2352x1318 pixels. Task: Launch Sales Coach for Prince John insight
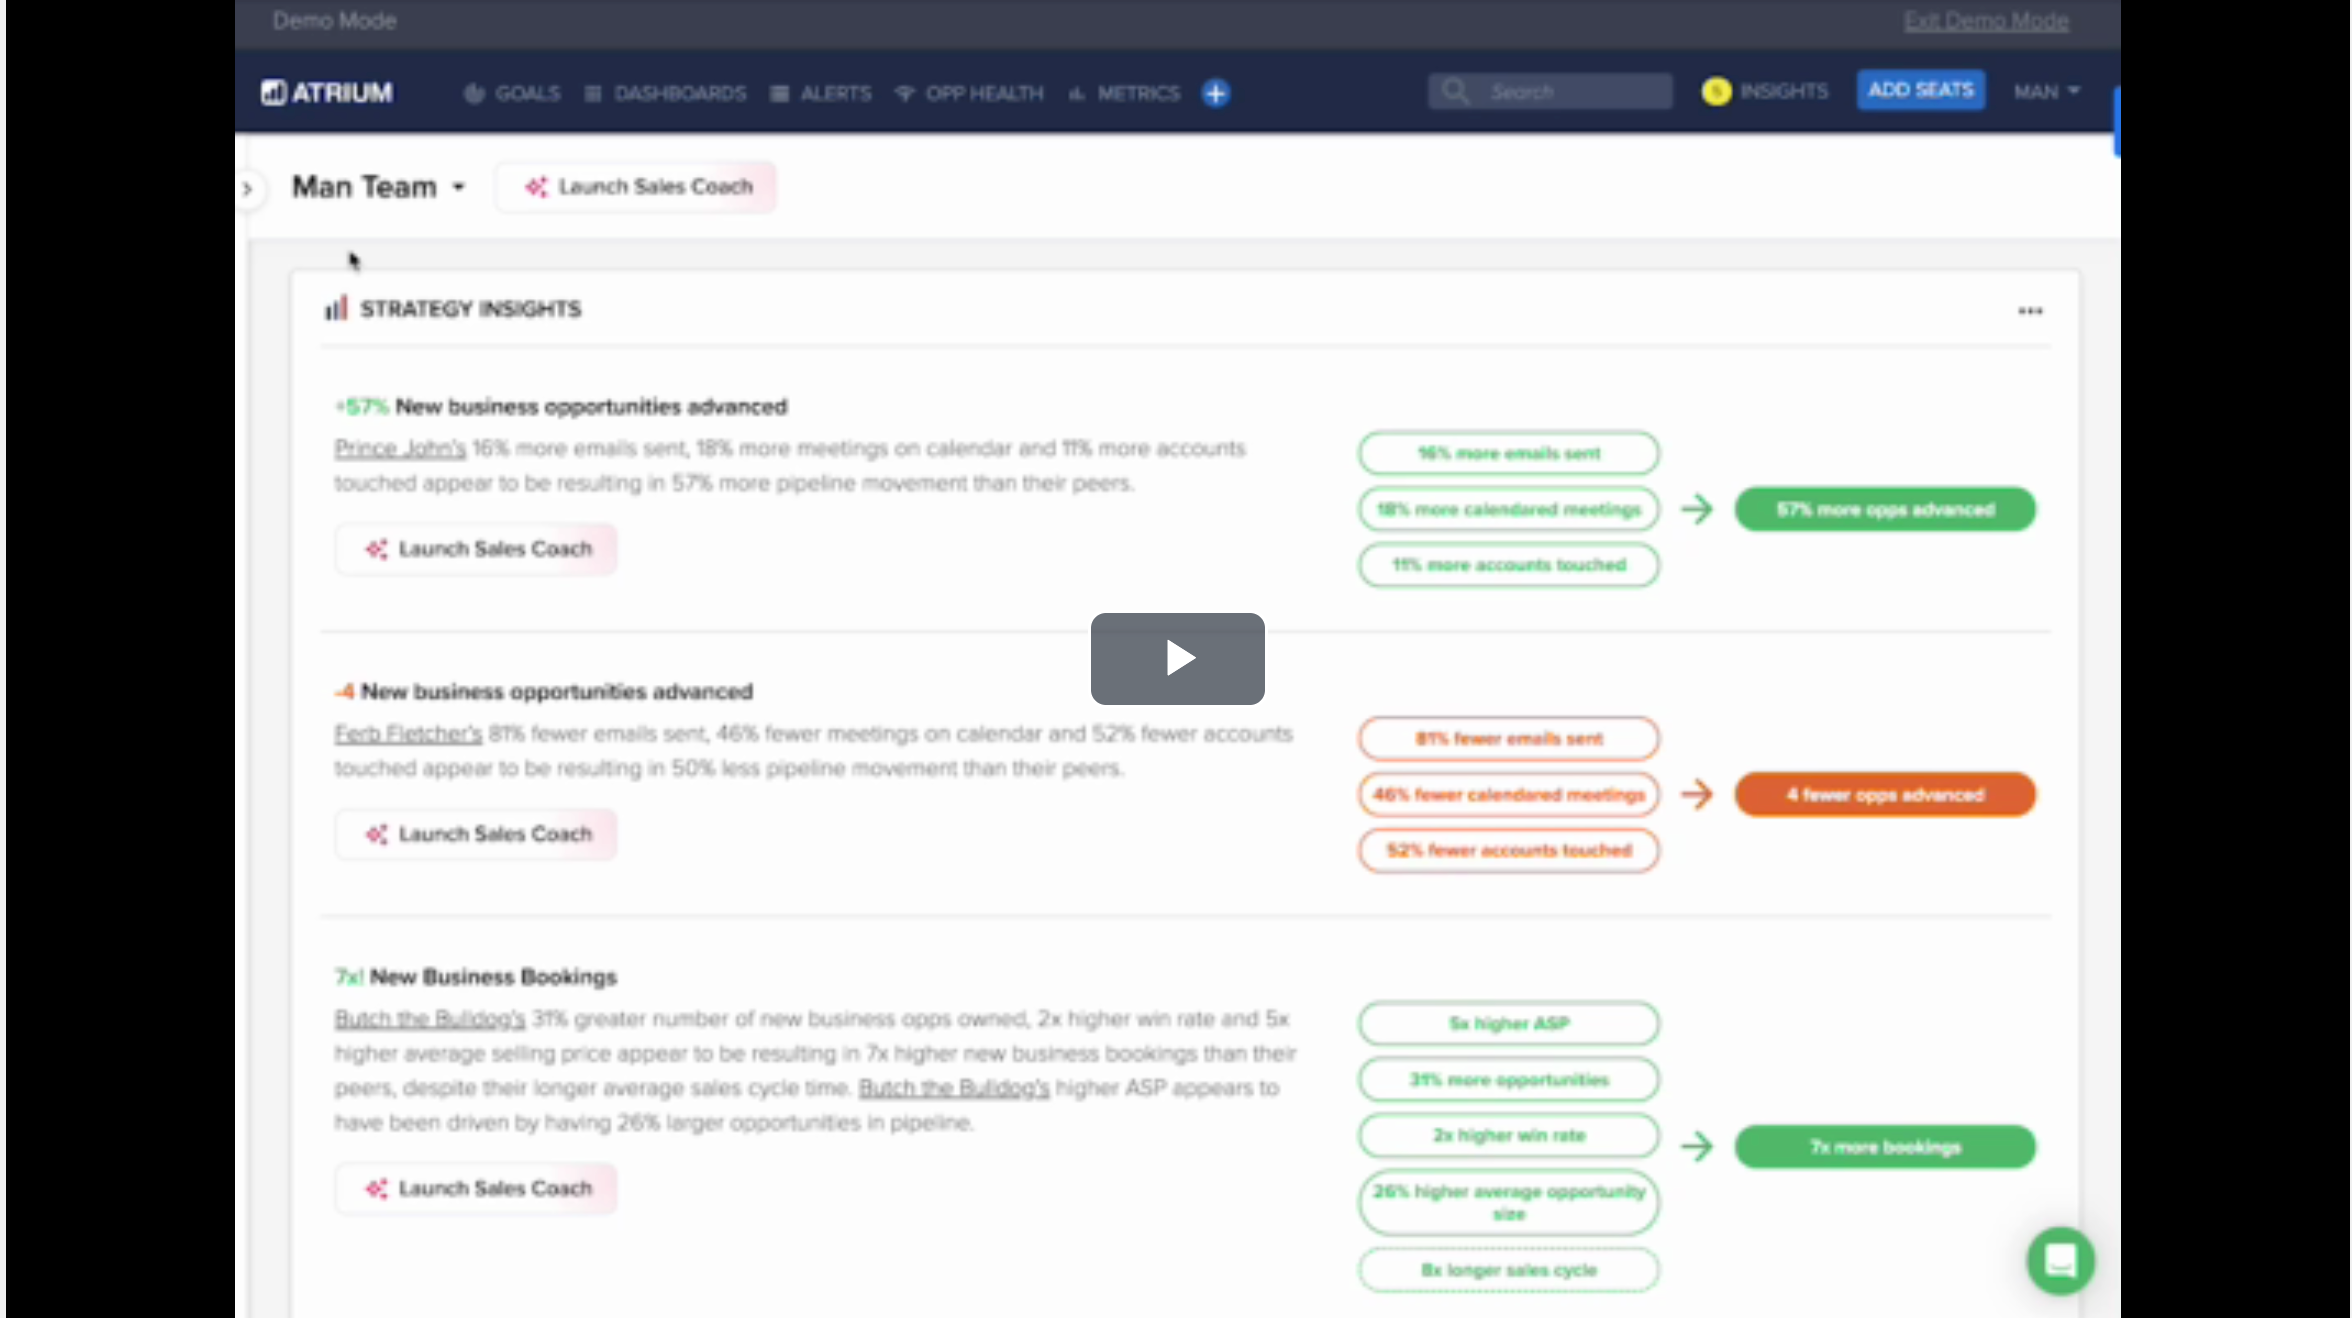pyautogui.click(x=476, y=549)
